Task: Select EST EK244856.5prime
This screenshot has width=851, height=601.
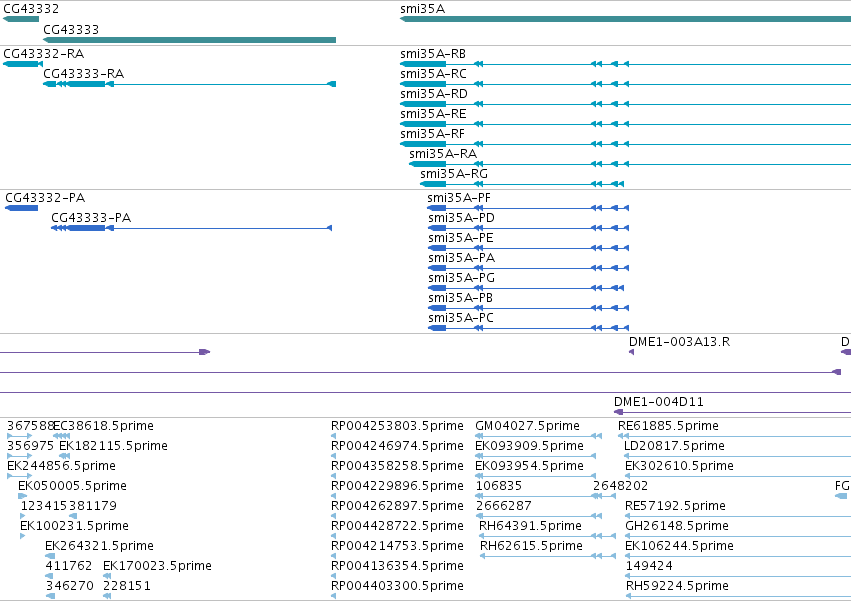Action: coord(61,466)
